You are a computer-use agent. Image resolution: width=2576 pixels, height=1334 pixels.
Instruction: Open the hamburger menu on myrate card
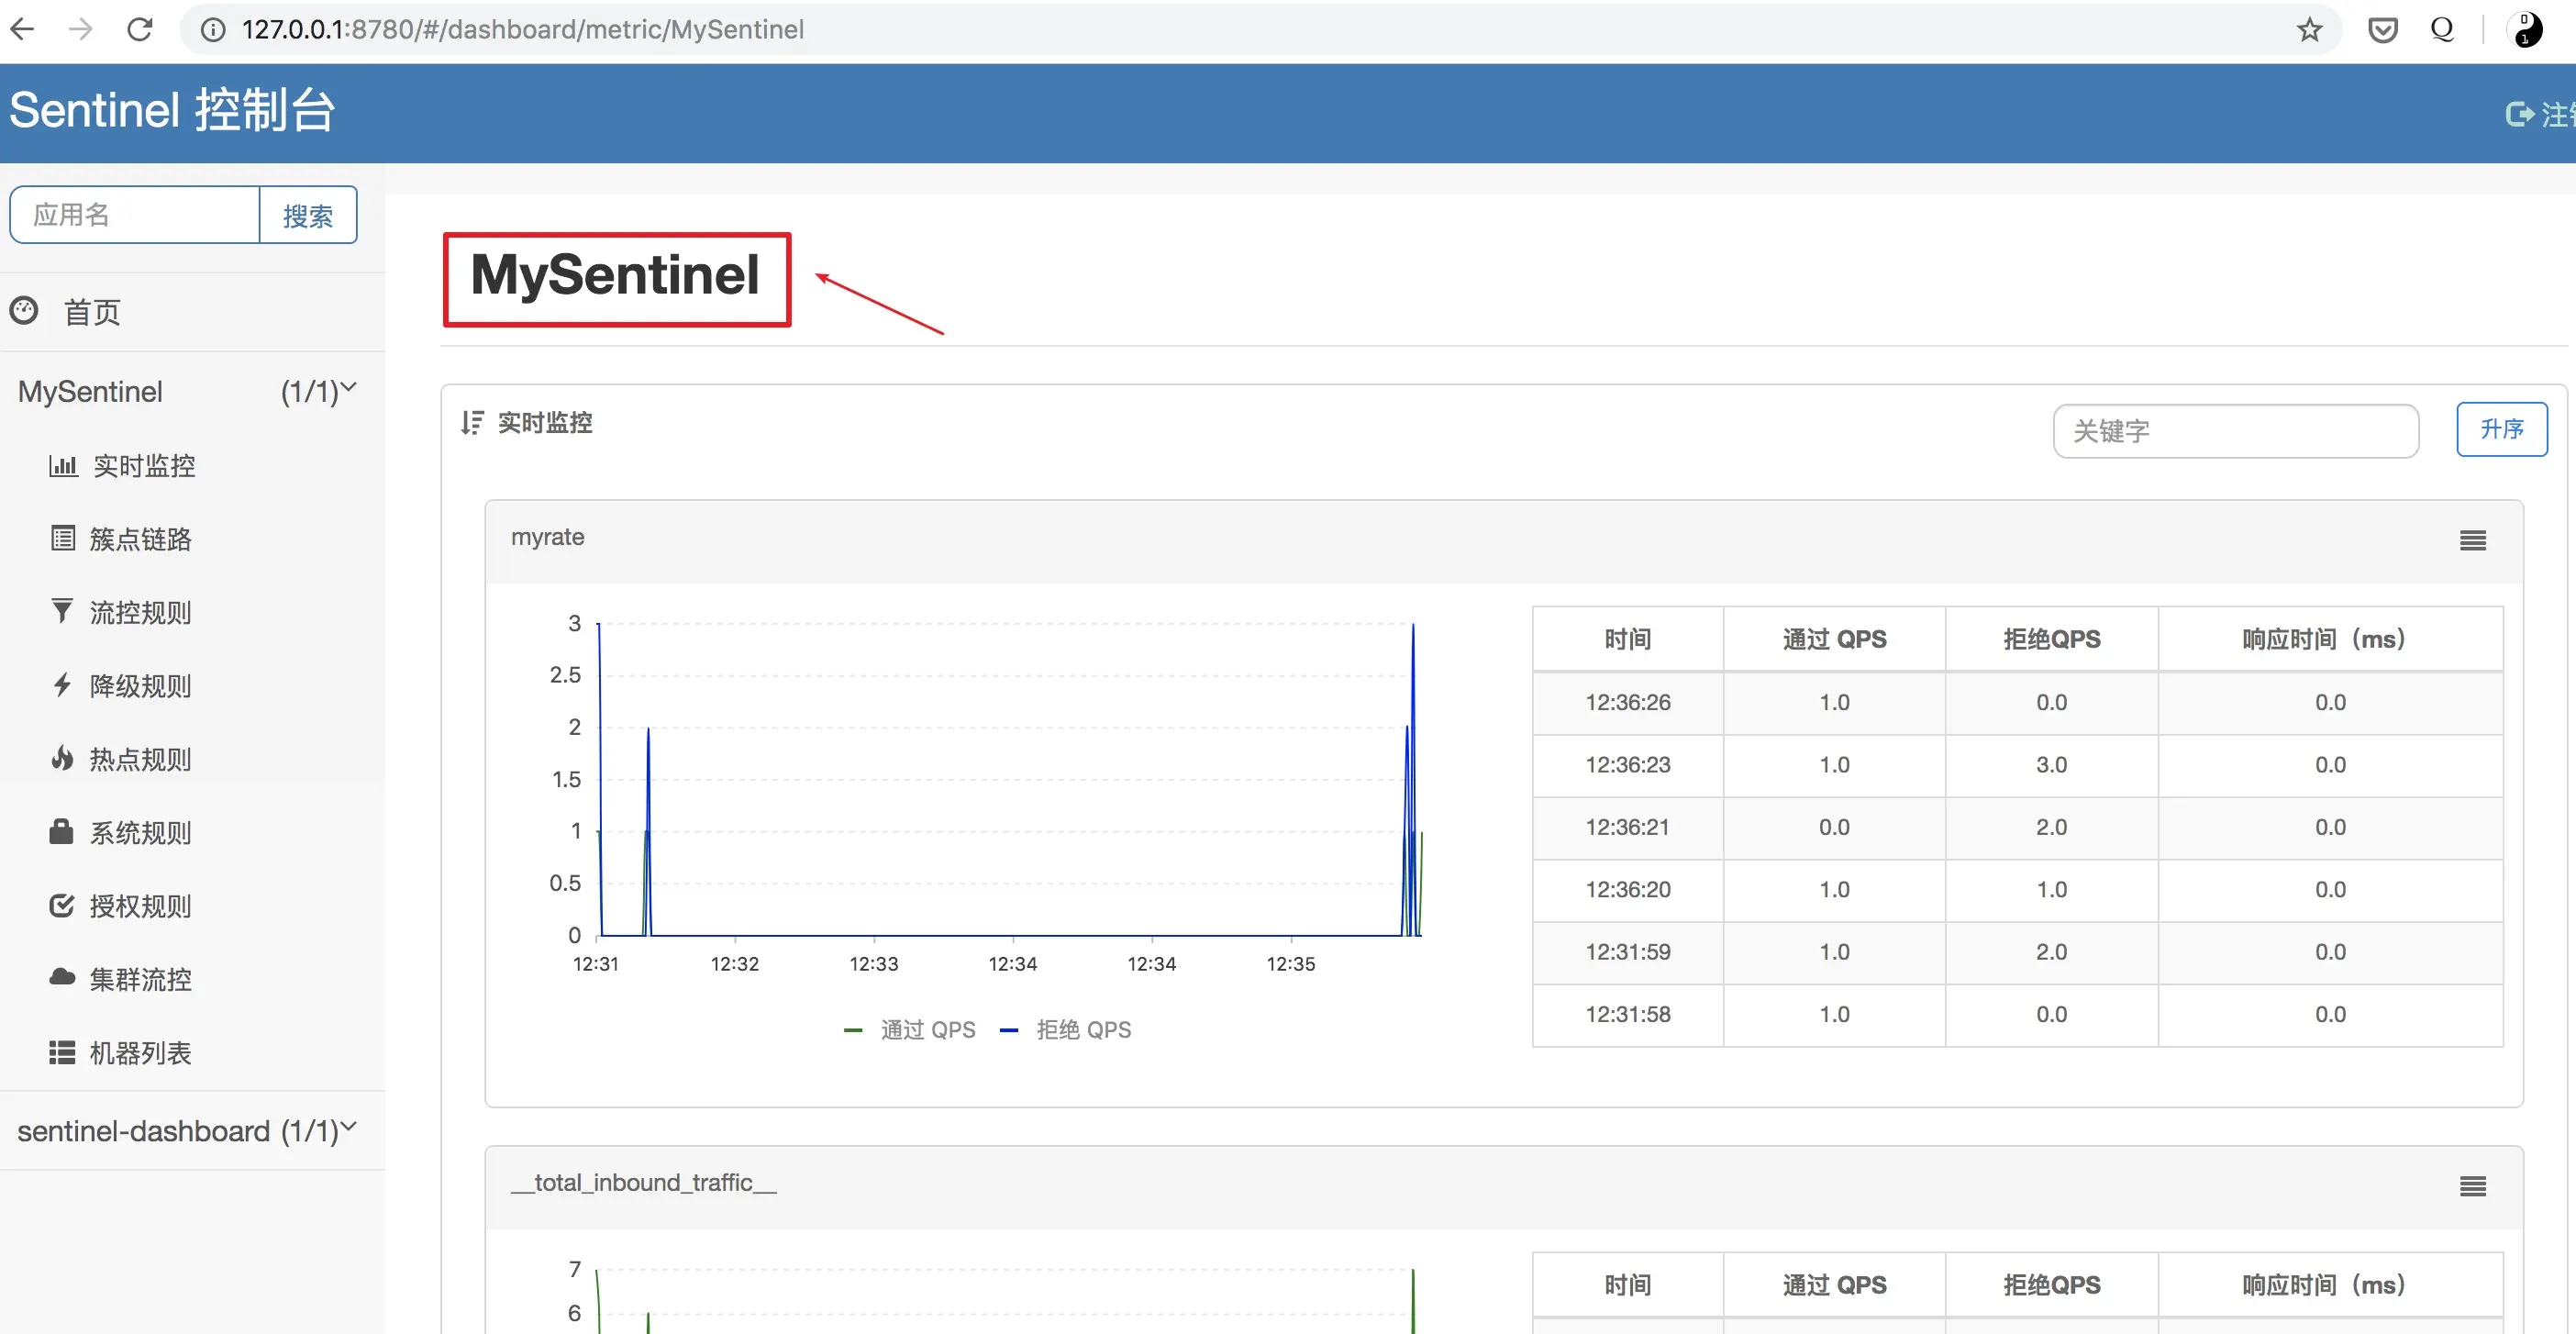tap(2472, 541)
